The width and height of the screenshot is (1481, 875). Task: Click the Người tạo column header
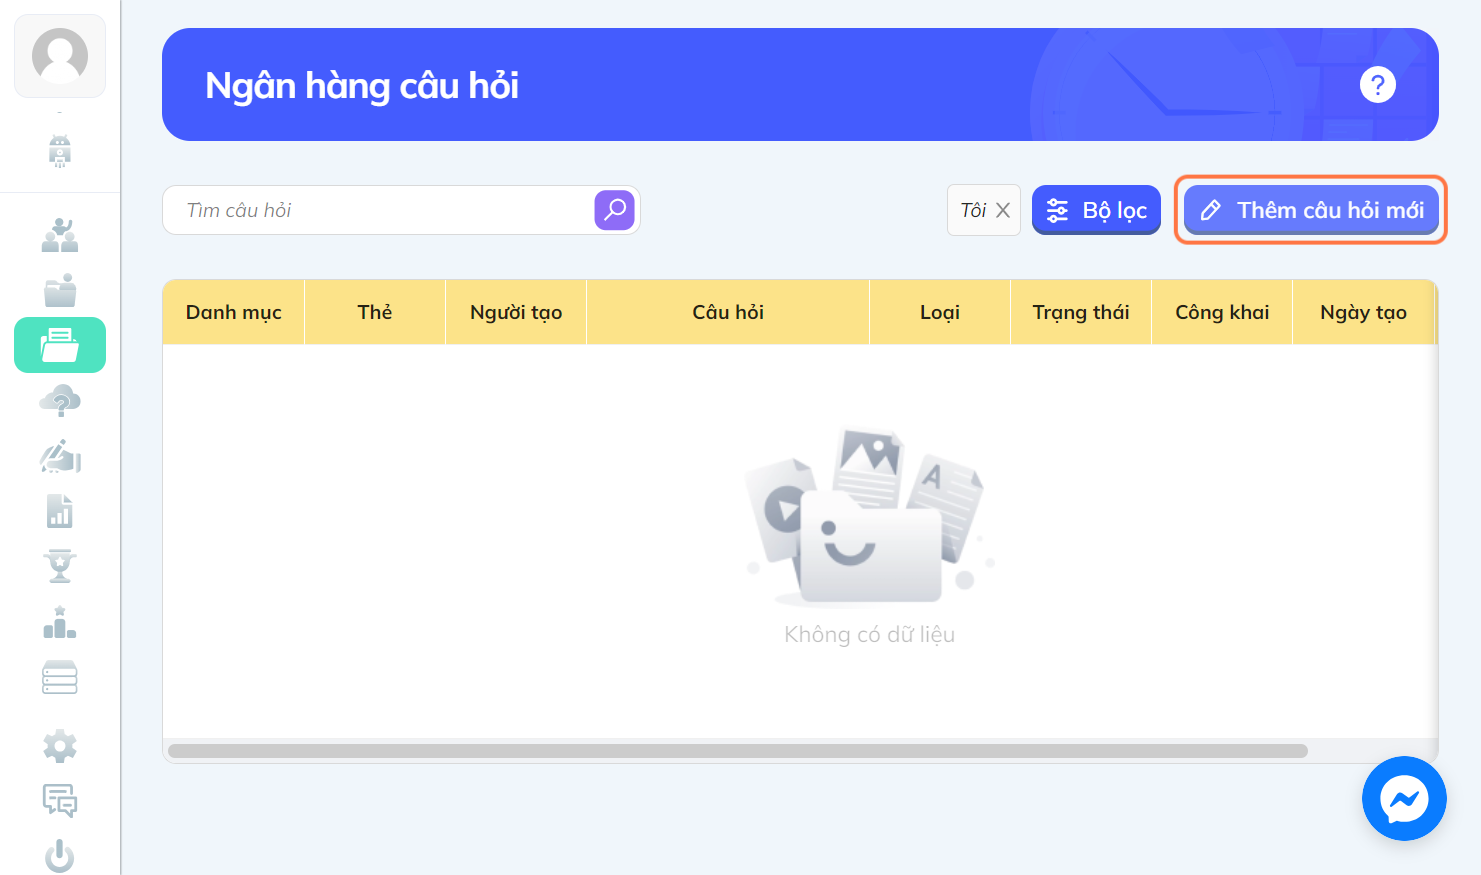tap(516, 312)
